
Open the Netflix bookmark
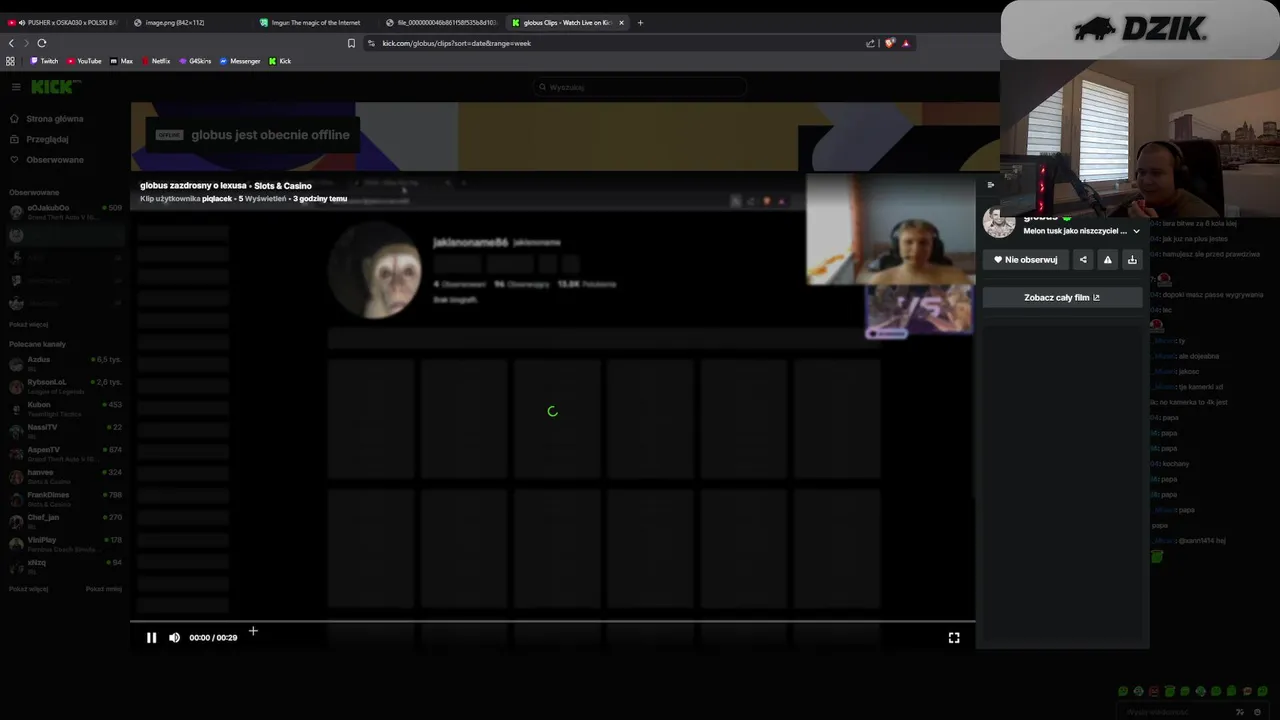155,61
